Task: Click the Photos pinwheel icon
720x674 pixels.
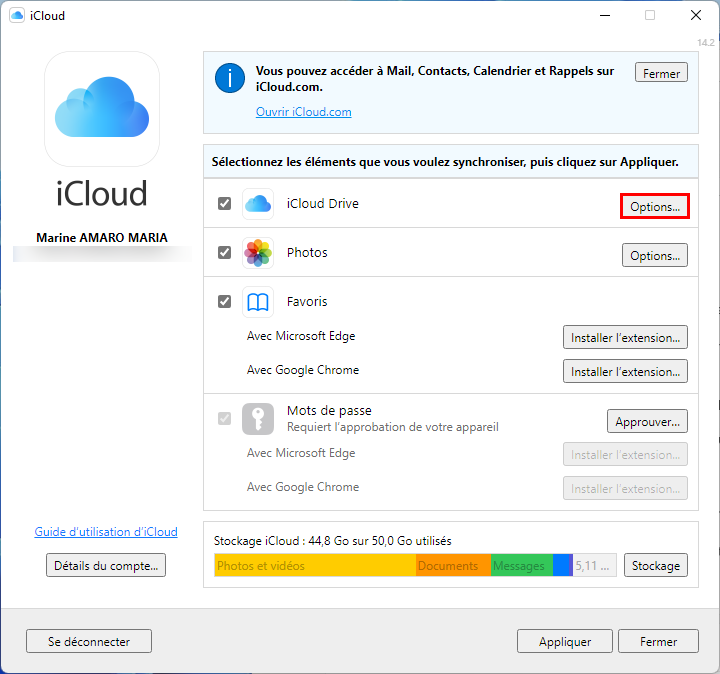Action: pos(258,253)
